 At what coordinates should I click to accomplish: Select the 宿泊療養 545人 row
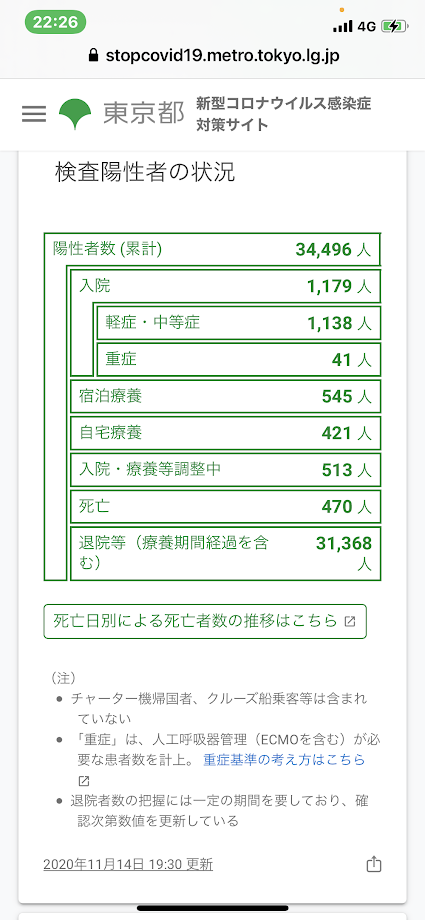pos(226,396)
